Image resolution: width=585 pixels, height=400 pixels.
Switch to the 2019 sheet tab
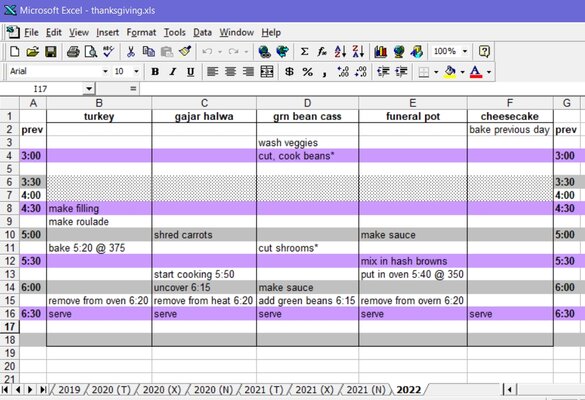point(69,390)
